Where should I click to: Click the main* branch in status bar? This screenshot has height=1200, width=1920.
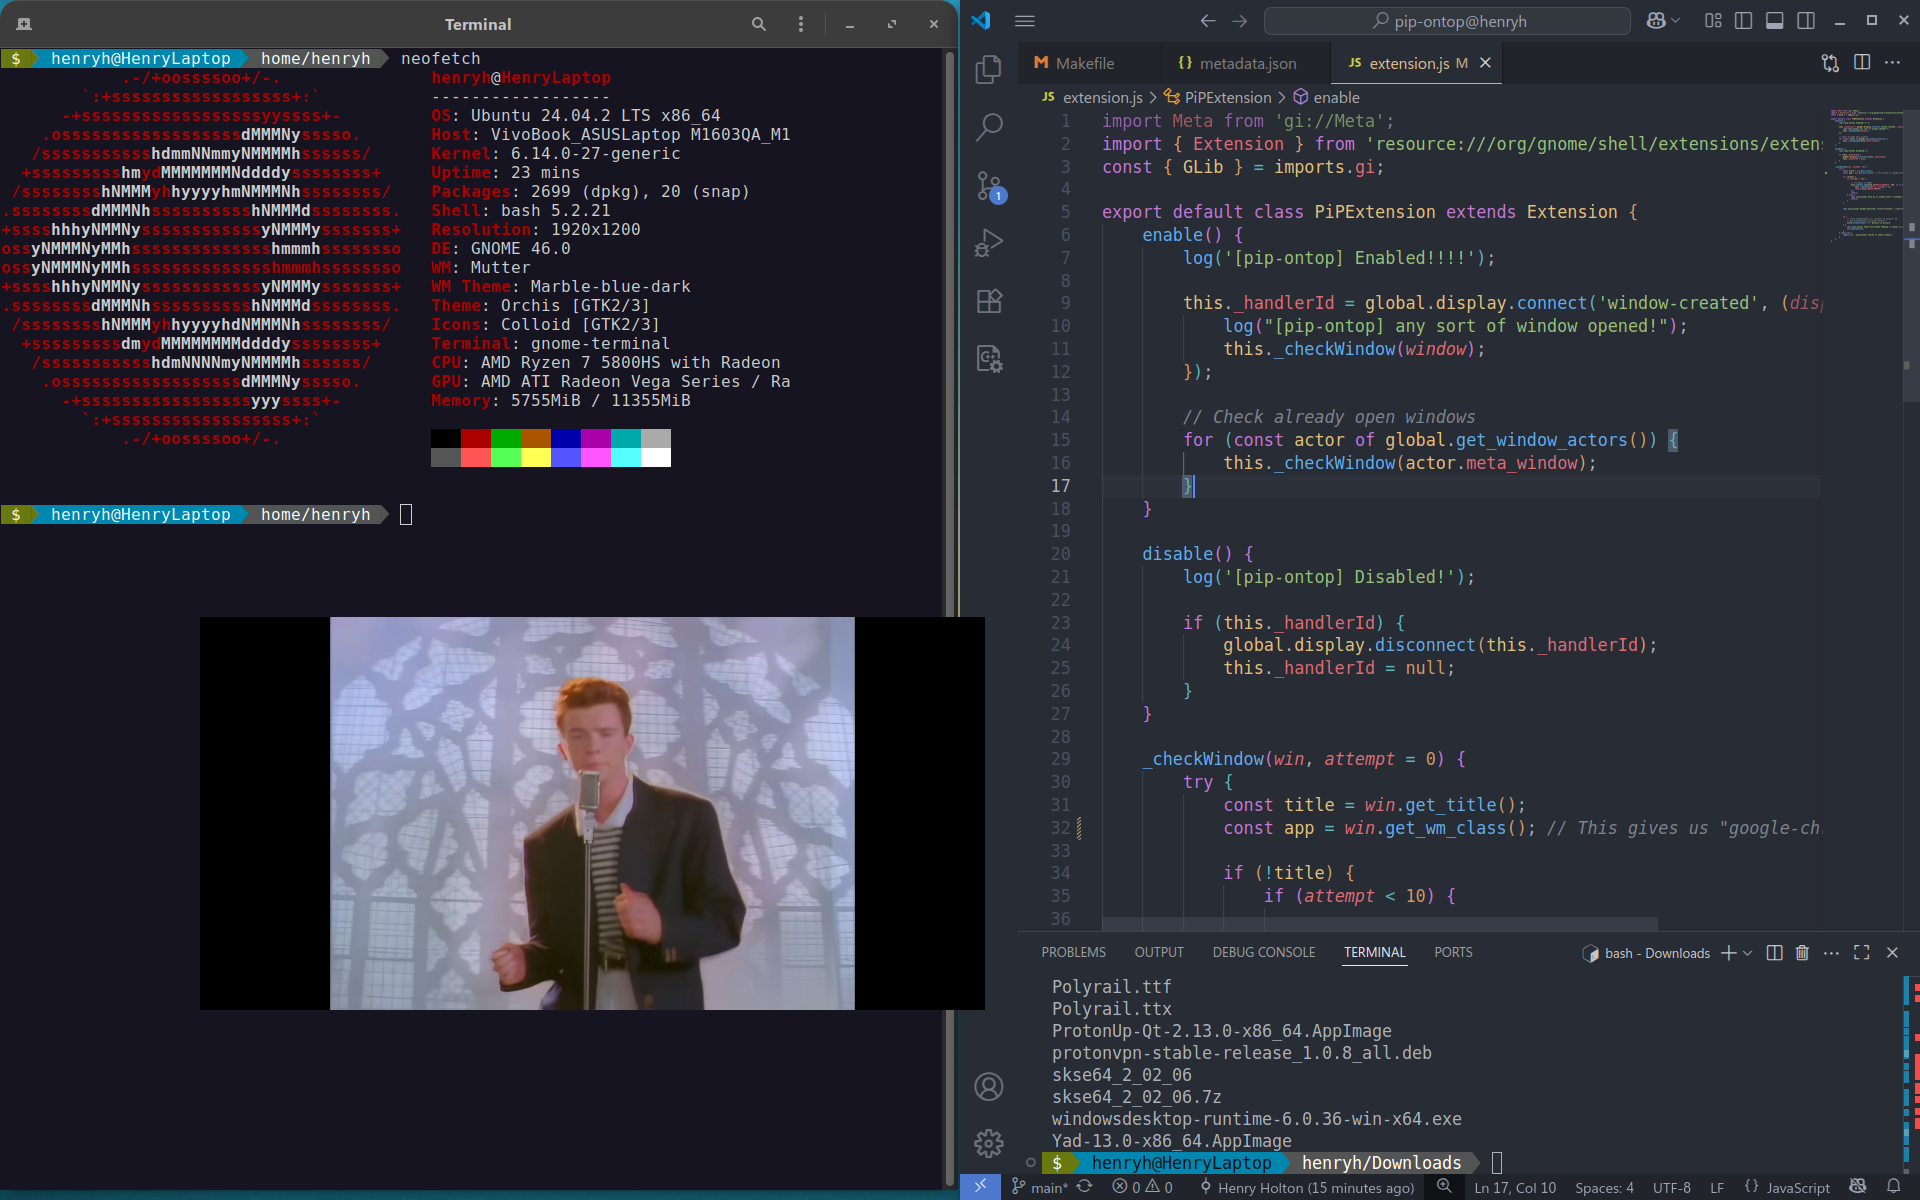(x=1040, y=1187)
